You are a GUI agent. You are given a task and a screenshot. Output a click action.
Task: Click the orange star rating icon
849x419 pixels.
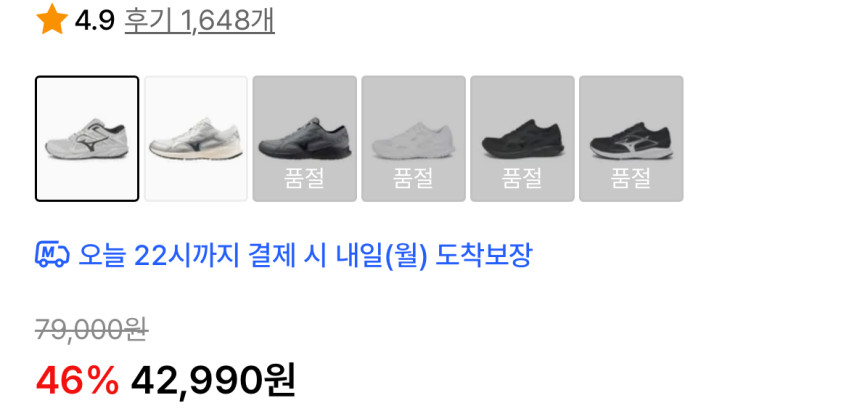pyautogui.click(x=51, y=19)
